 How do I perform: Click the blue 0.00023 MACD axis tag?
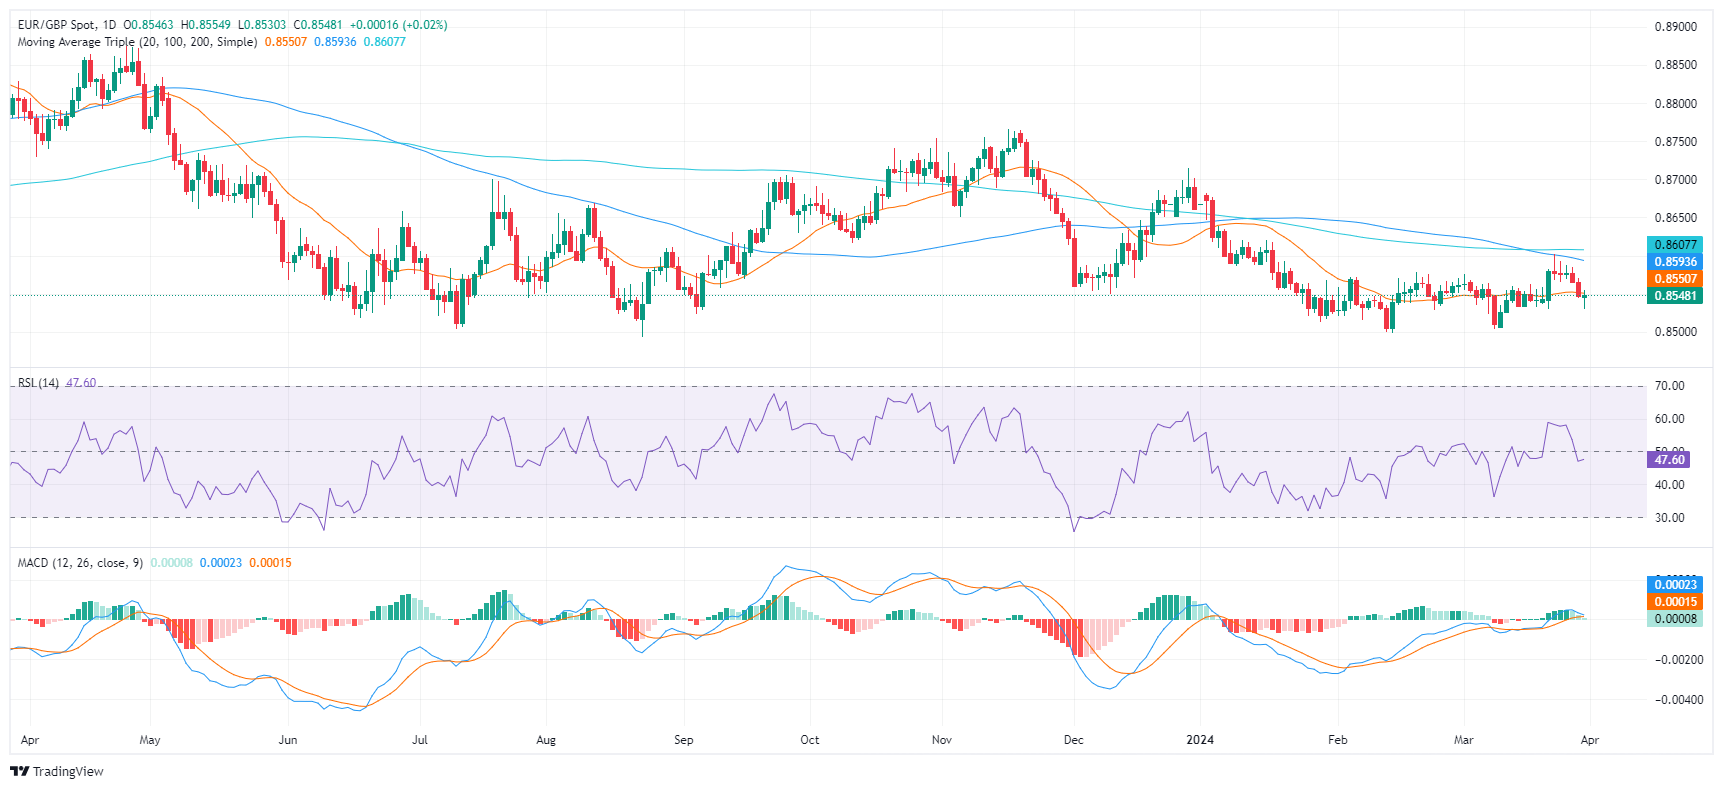1674,585
